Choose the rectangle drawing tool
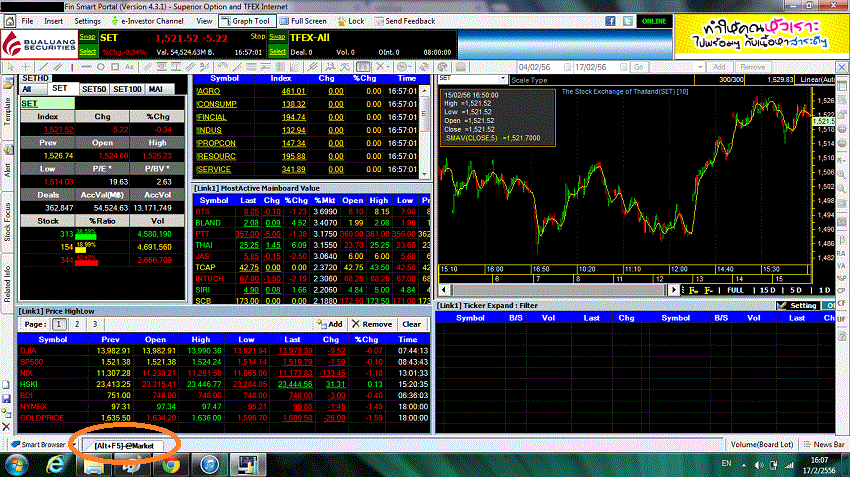The image size is (850, 477). click(x=115, y=67)
